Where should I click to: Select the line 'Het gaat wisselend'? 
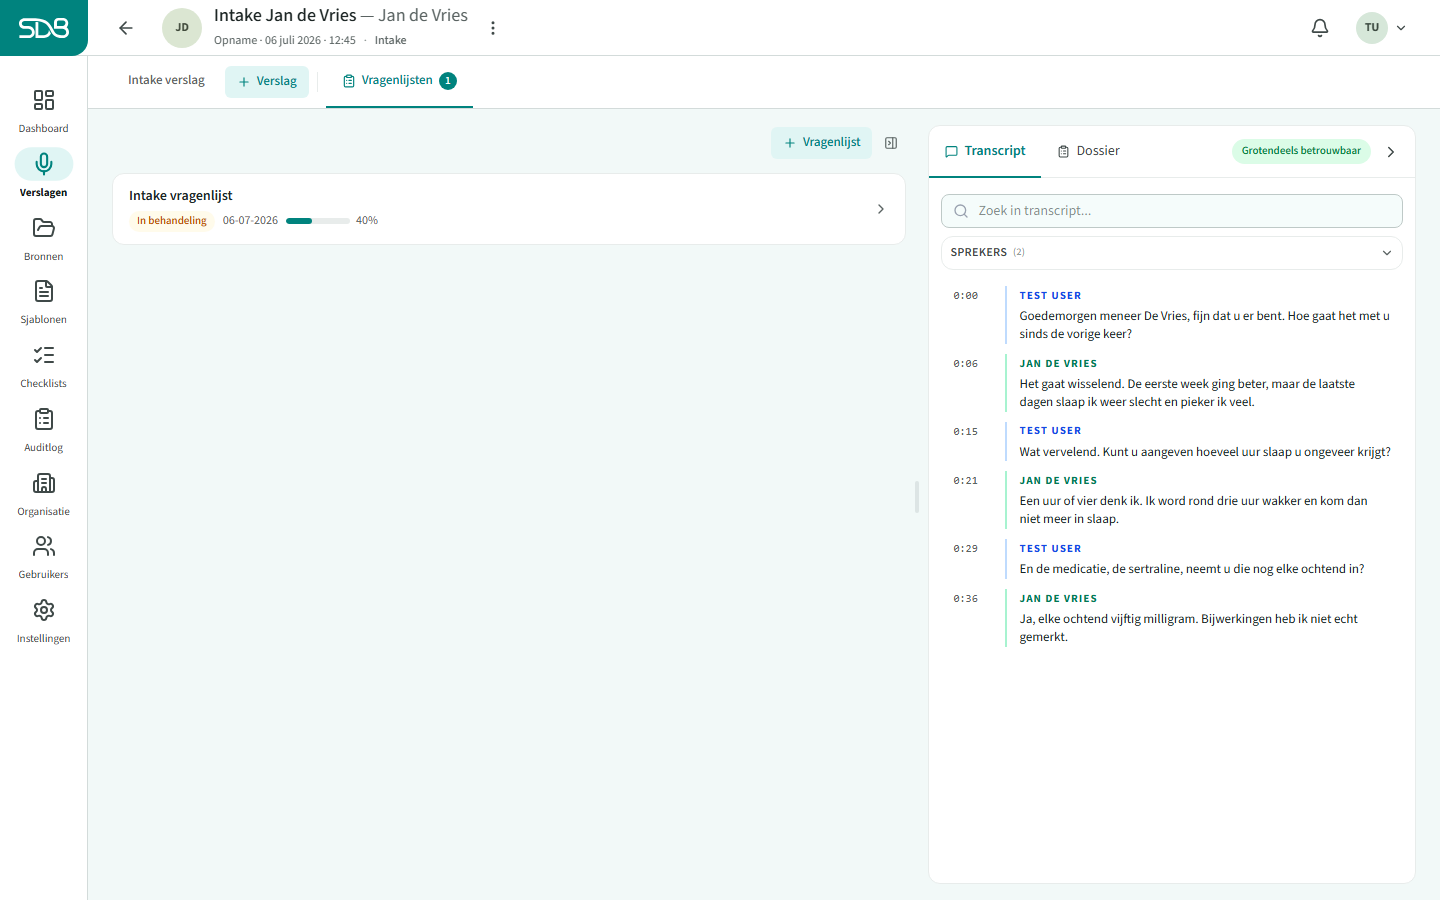tap(1187, 393)
